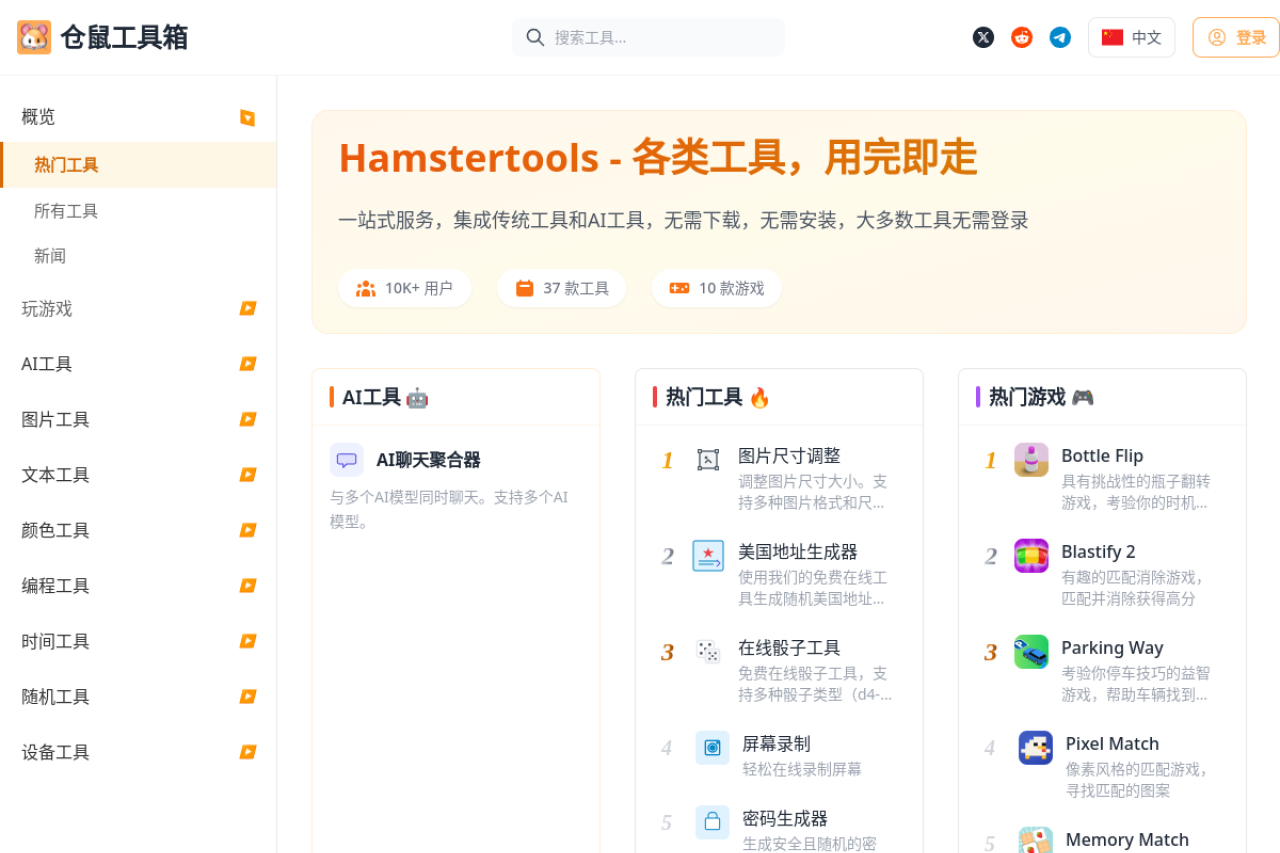The height and width of the screenshot is (853, 1280).
Task: Click the AI工具 🤖 card heading
Action: coord(385,397)
